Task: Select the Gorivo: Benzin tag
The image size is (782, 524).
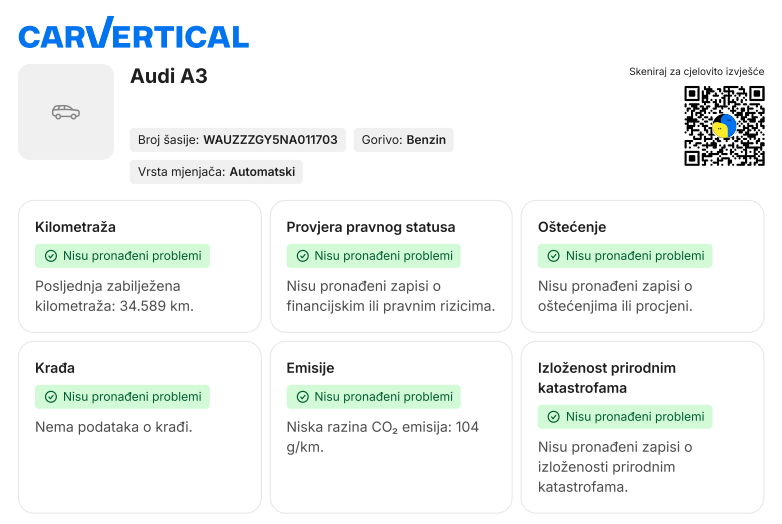Action: [403, 140]
